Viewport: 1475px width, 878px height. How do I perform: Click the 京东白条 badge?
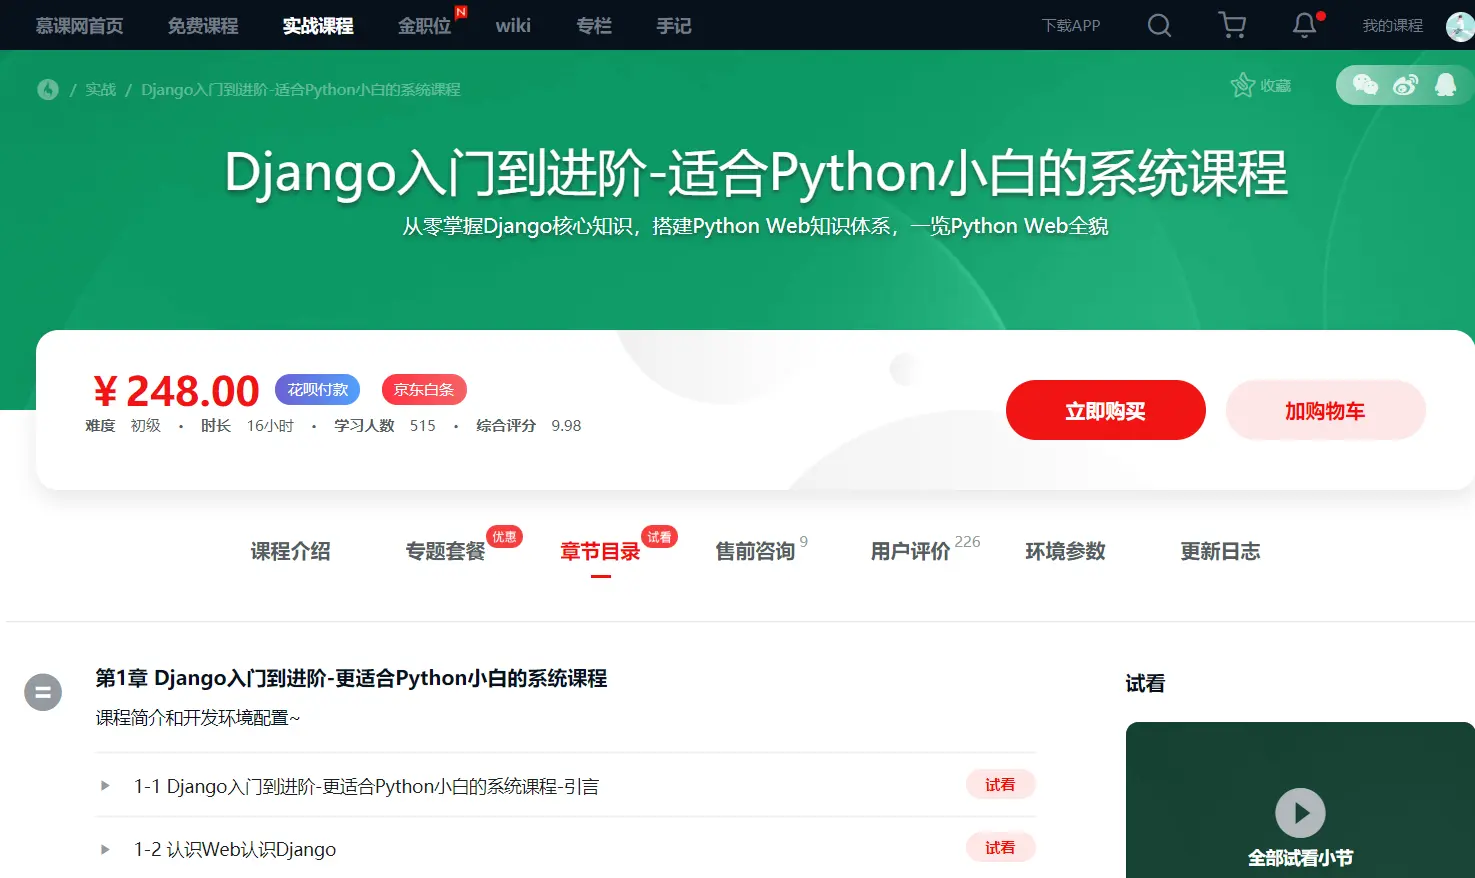point(424,389)
